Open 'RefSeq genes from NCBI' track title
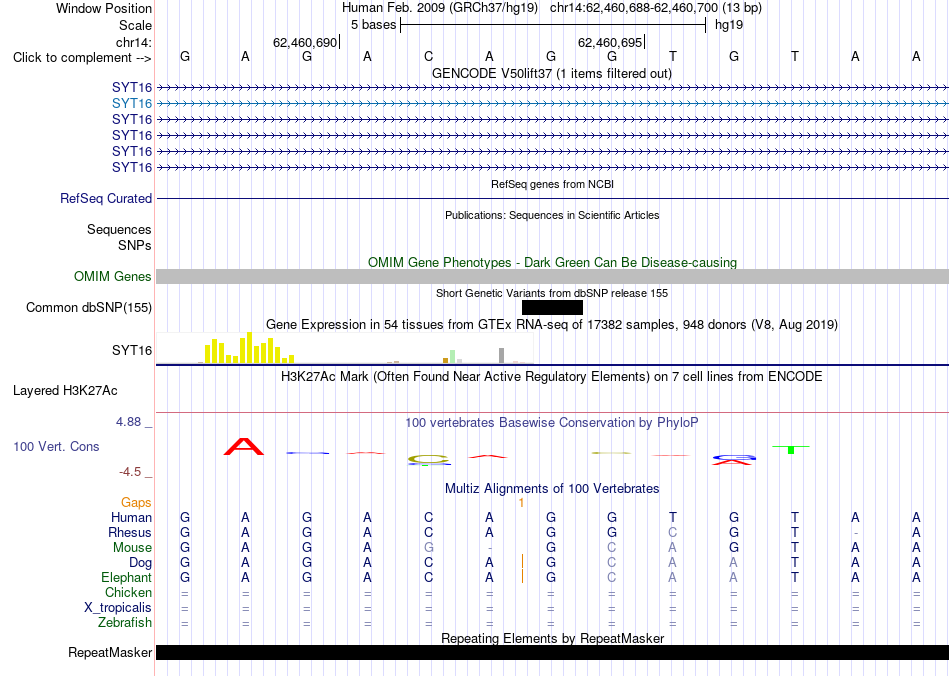 click(552, 184)
